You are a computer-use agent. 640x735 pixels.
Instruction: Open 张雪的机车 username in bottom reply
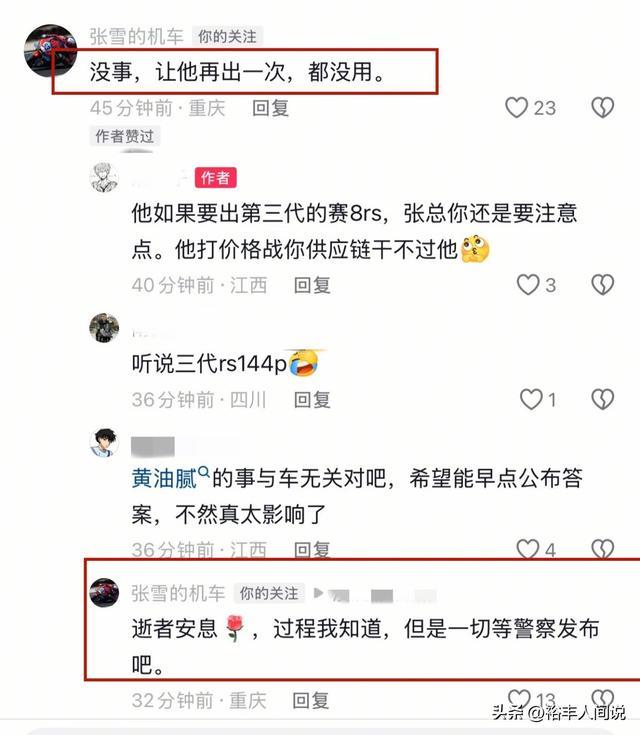tap(178, 593)
